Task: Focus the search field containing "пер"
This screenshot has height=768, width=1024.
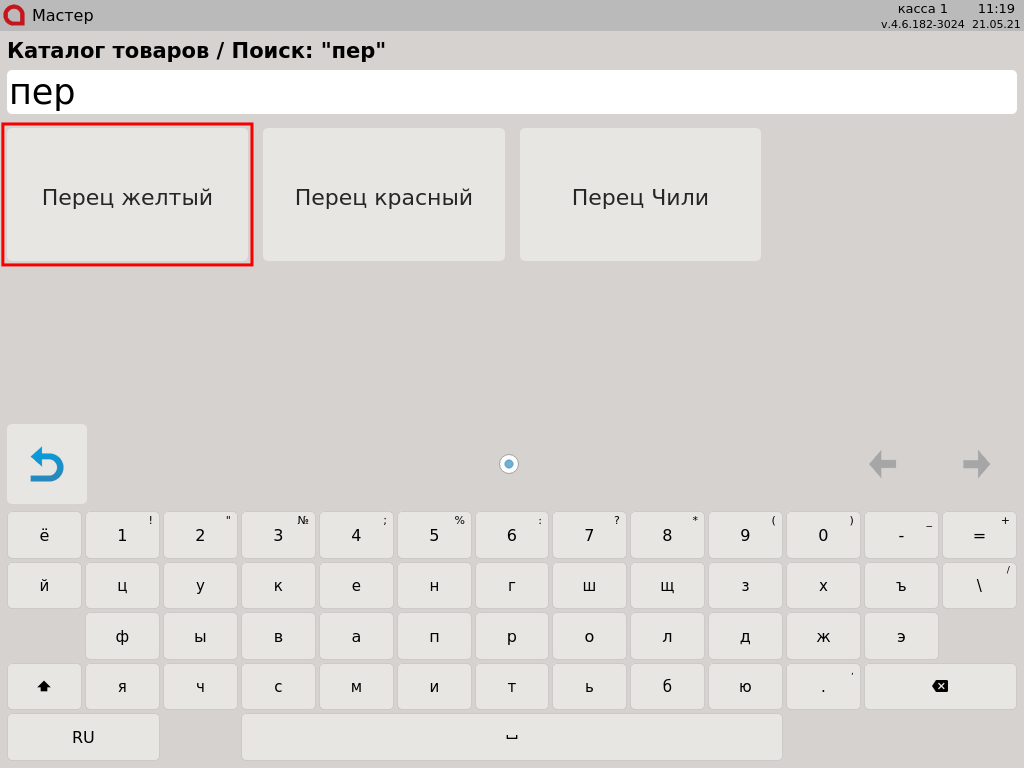Action: 512,92
